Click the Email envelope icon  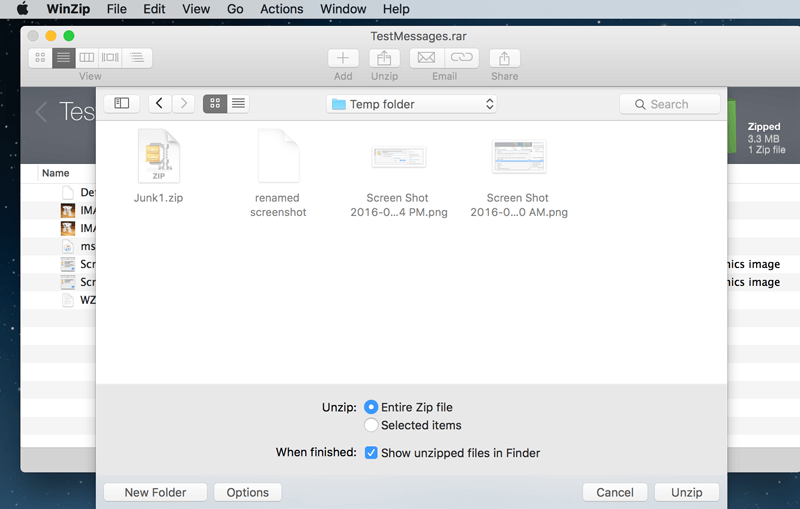pos(427,58)
